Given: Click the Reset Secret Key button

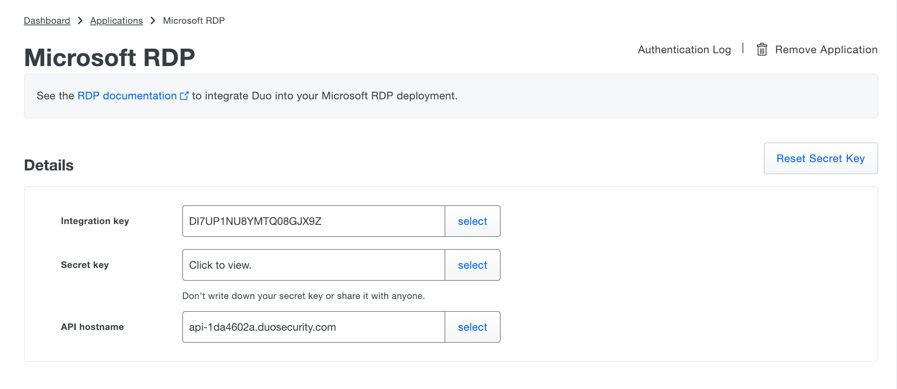Looking at the screenshot, I should pyautogui.click(x=820, y=158).
